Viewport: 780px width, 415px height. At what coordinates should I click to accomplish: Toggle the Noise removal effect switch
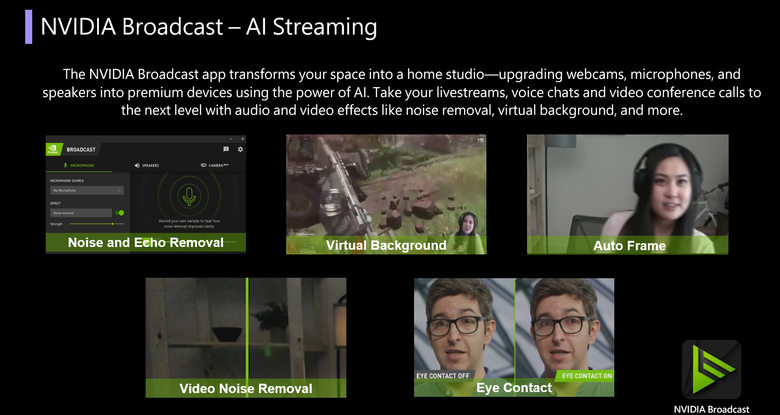(119, 213)
